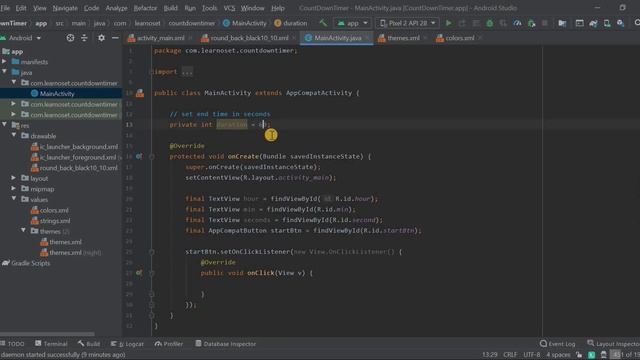
Task: Click the Attach Debugger icon in toolbar
Action: pyautogui.click(x=531, y=23)
